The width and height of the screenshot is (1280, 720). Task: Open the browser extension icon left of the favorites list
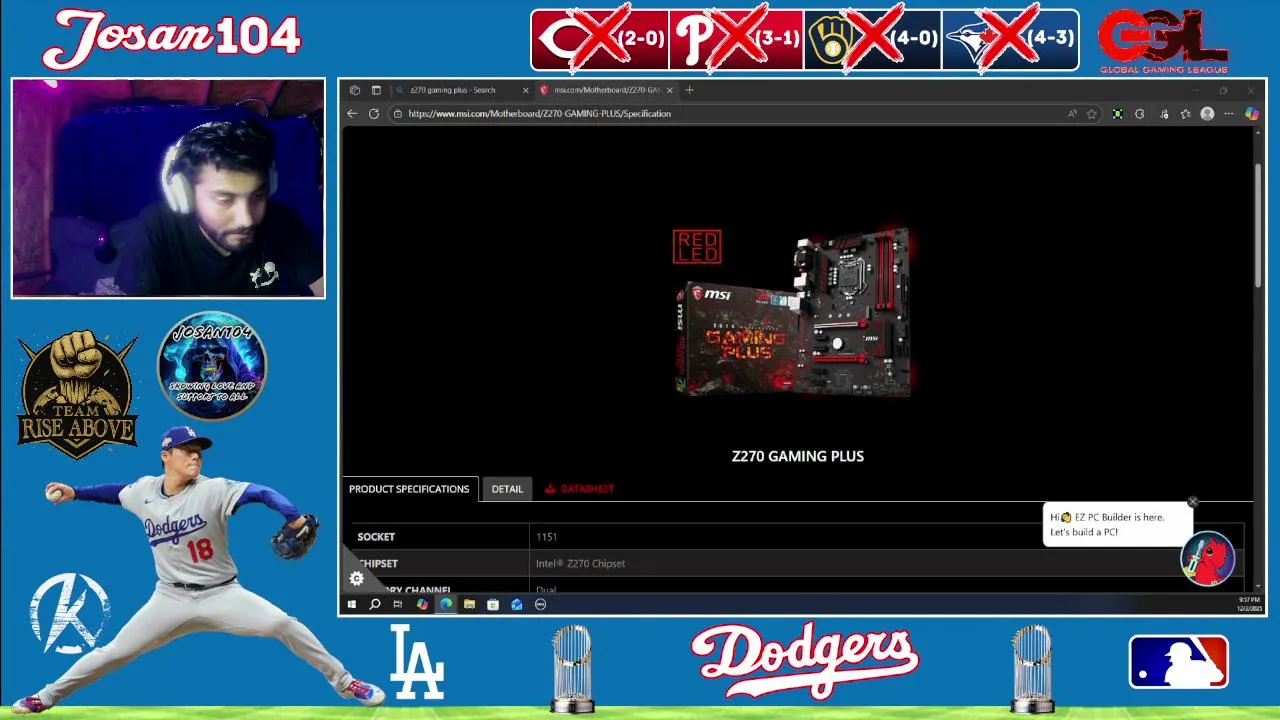pyautogui.click(x=1164, y=114)
